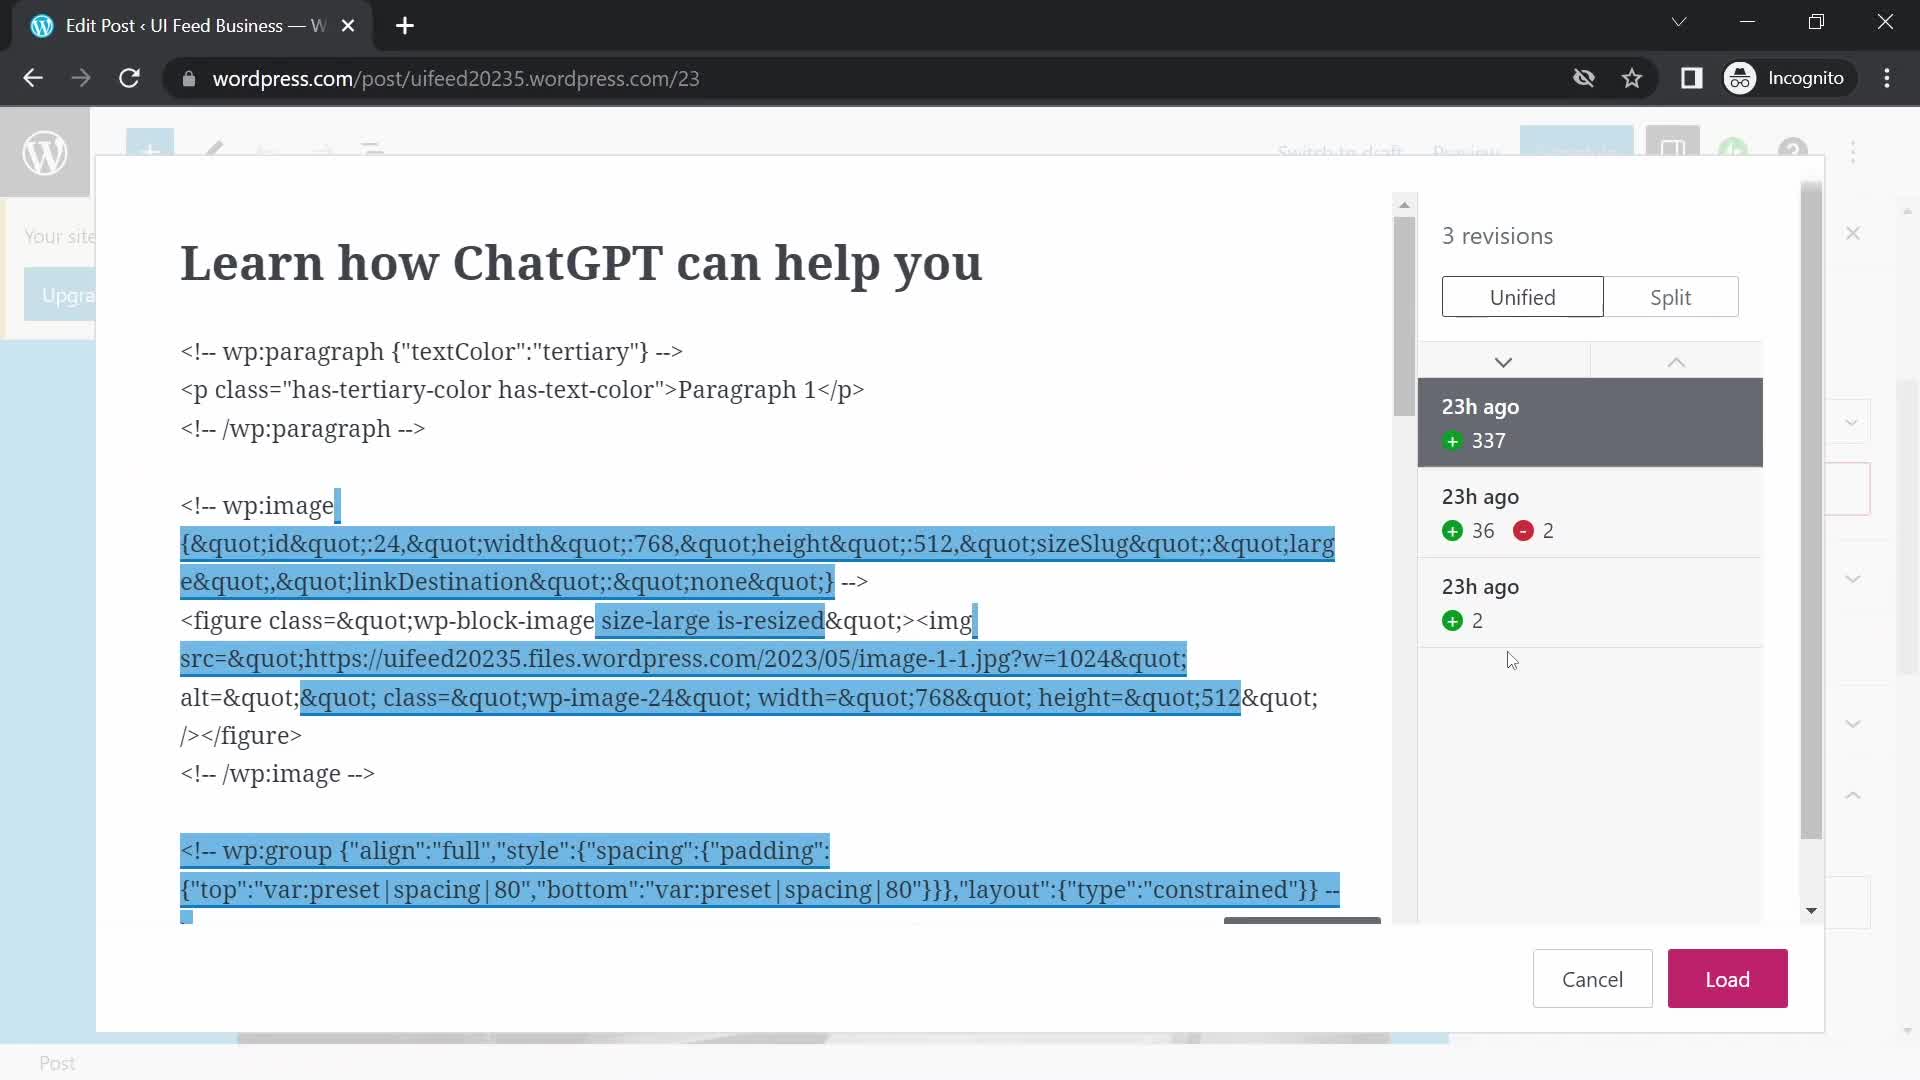1920x1080 pixels.
Task: Expand the revision 23h ago chevron up
Action: point(1677,361)
